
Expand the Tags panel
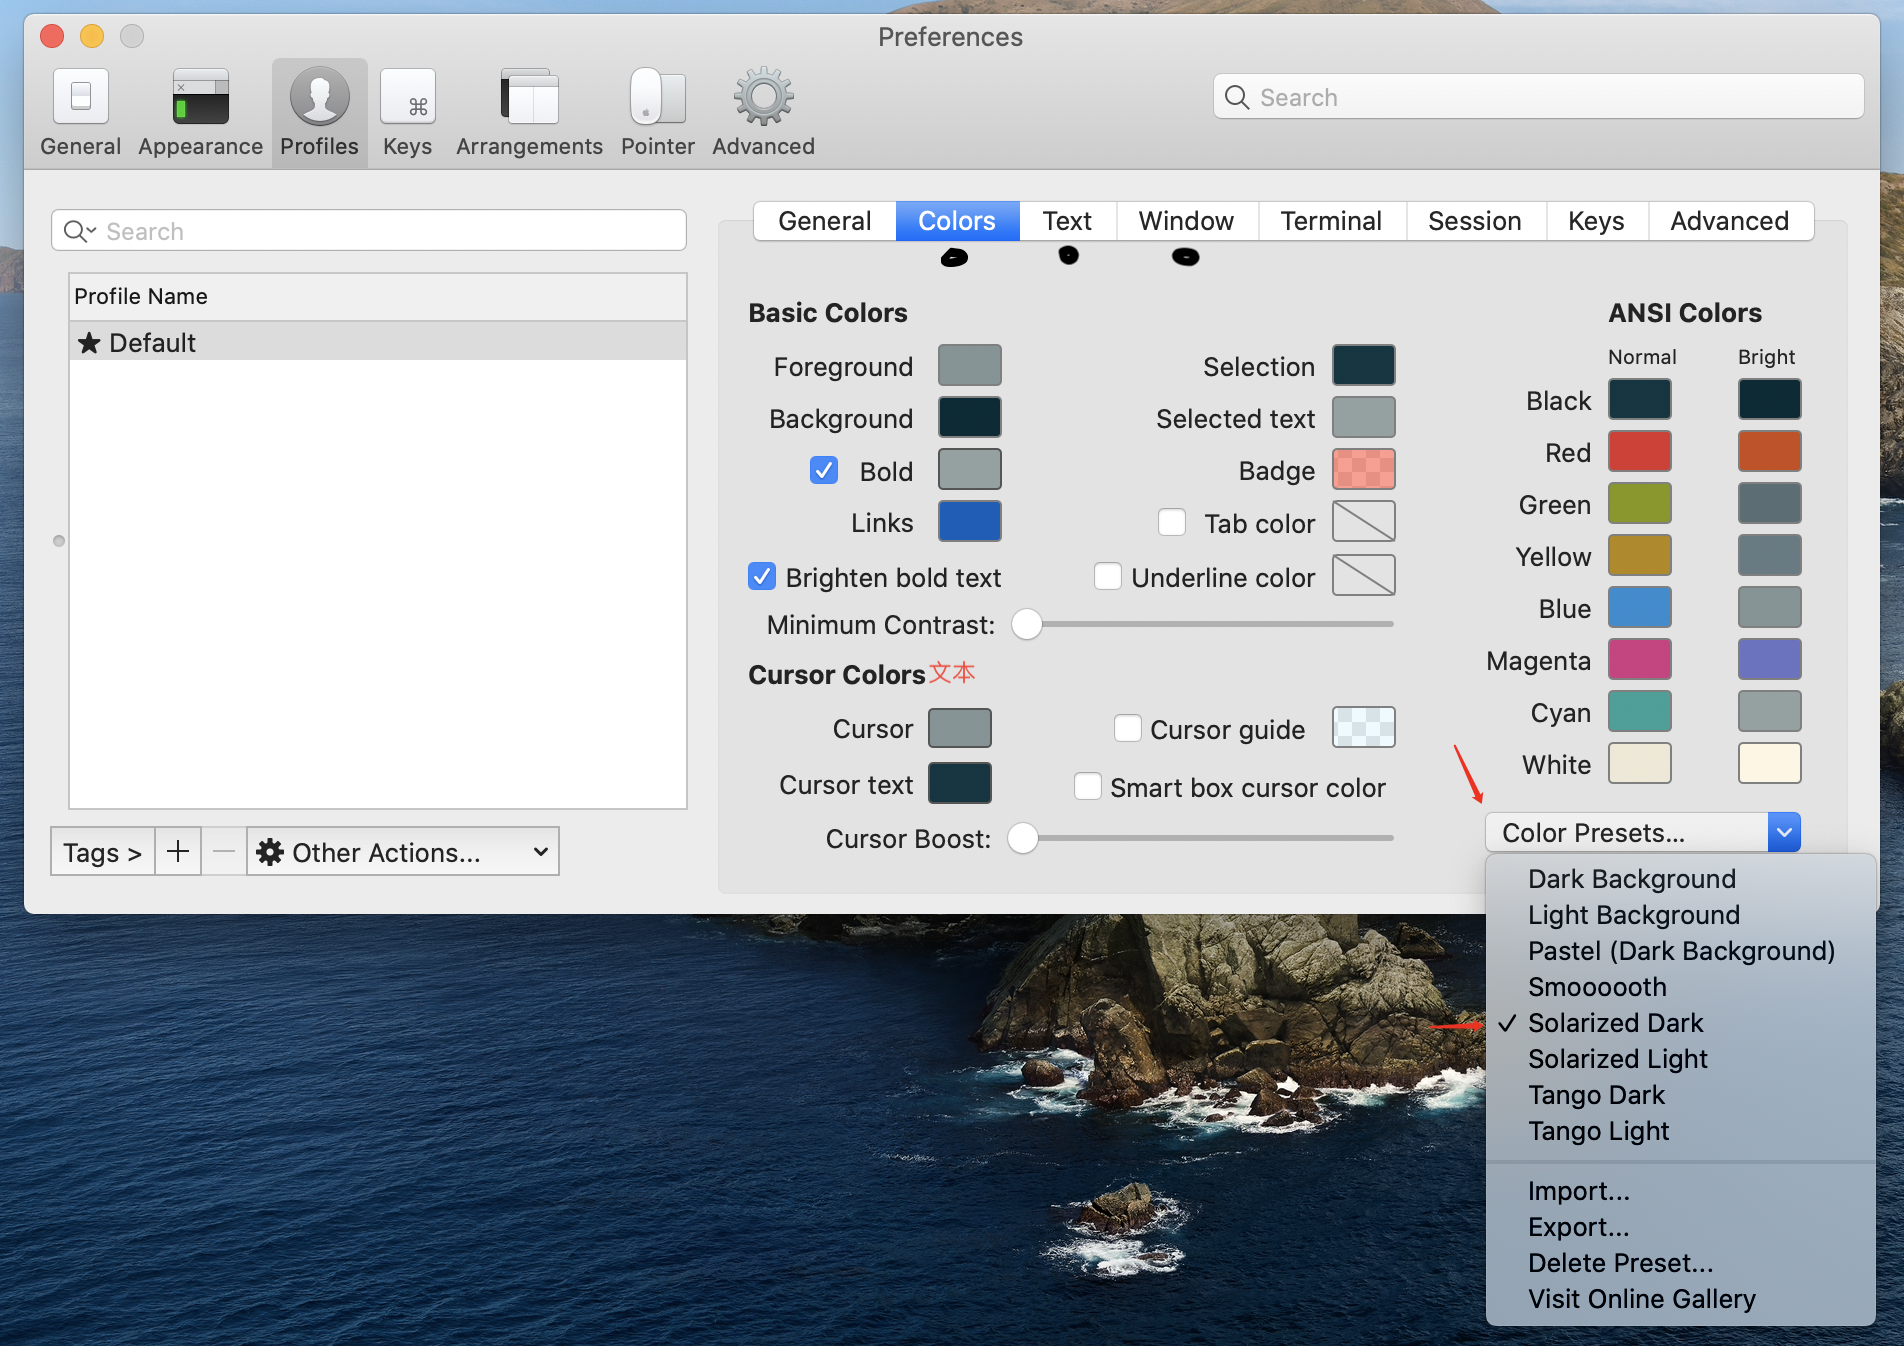point(103,852)
